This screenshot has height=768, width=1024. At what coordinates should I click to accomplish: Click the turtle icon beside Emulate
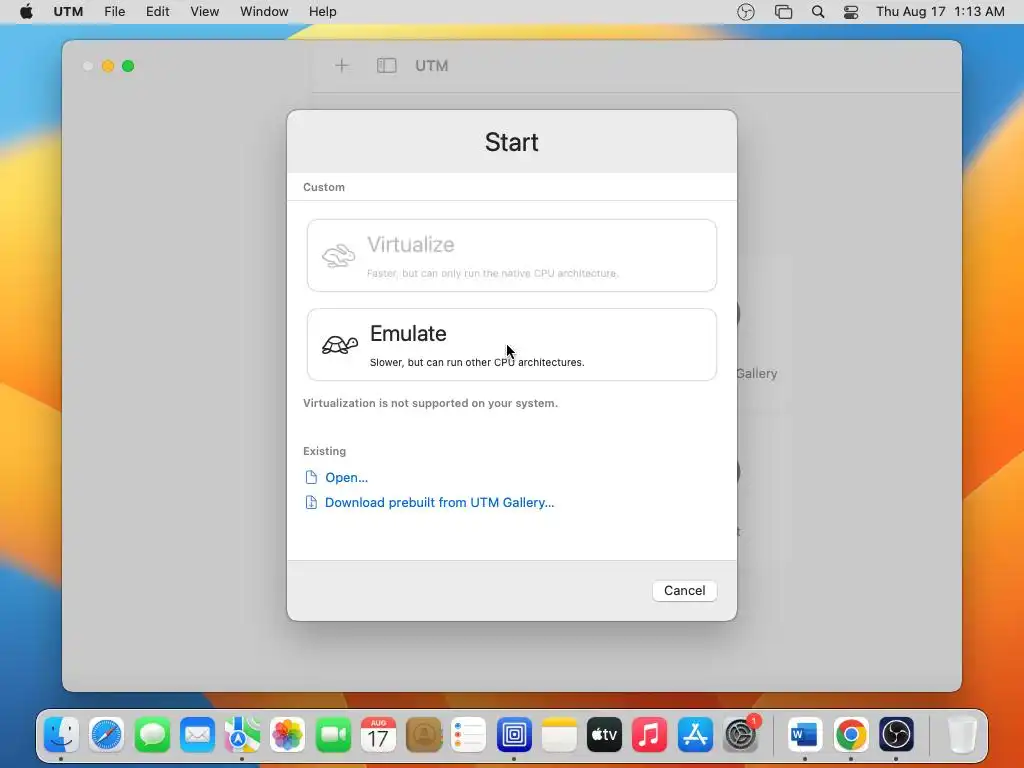(340, 345)
